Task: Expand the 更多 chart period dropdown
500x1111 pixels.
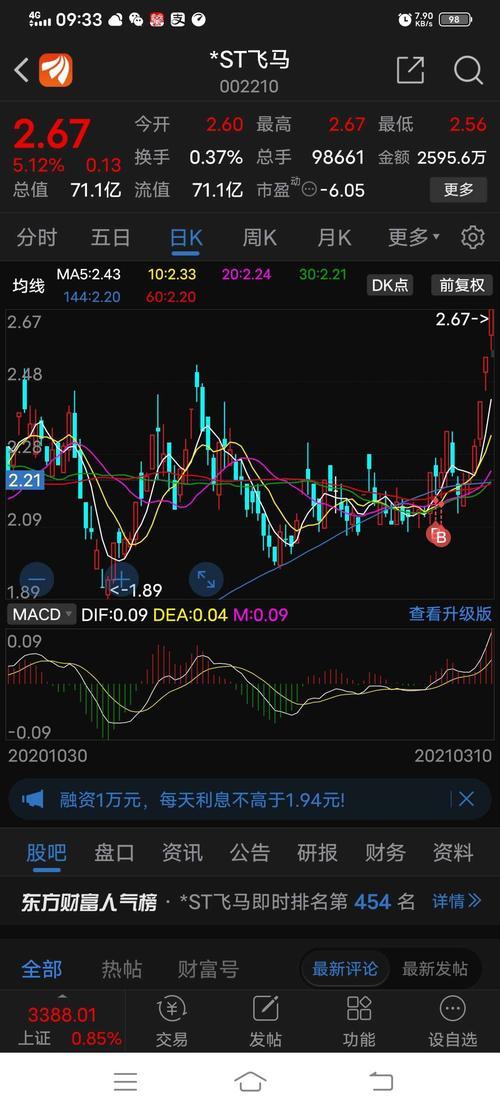Action: [x=414, y=237]
